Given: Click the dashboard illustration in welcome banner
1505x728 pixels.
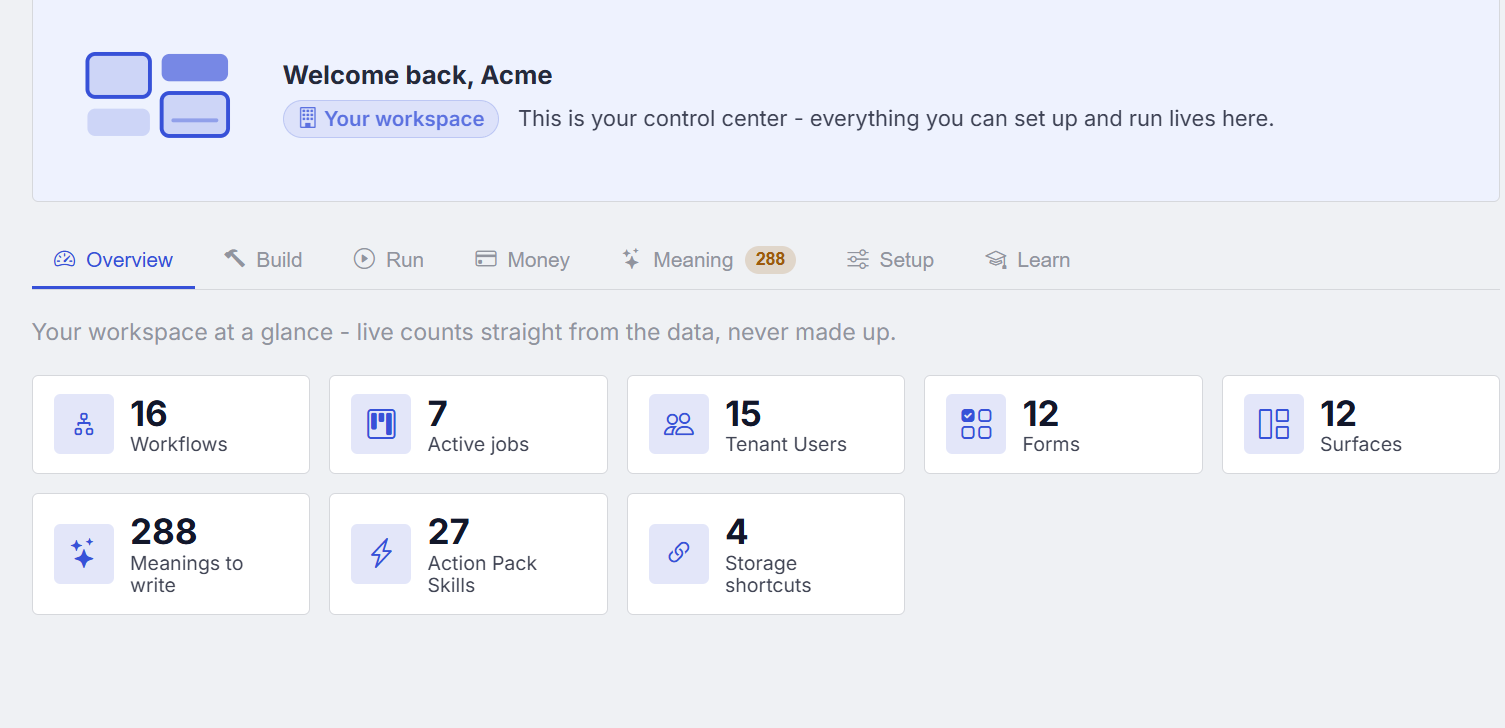Looking at the screenshot, I should pos(158,95).
